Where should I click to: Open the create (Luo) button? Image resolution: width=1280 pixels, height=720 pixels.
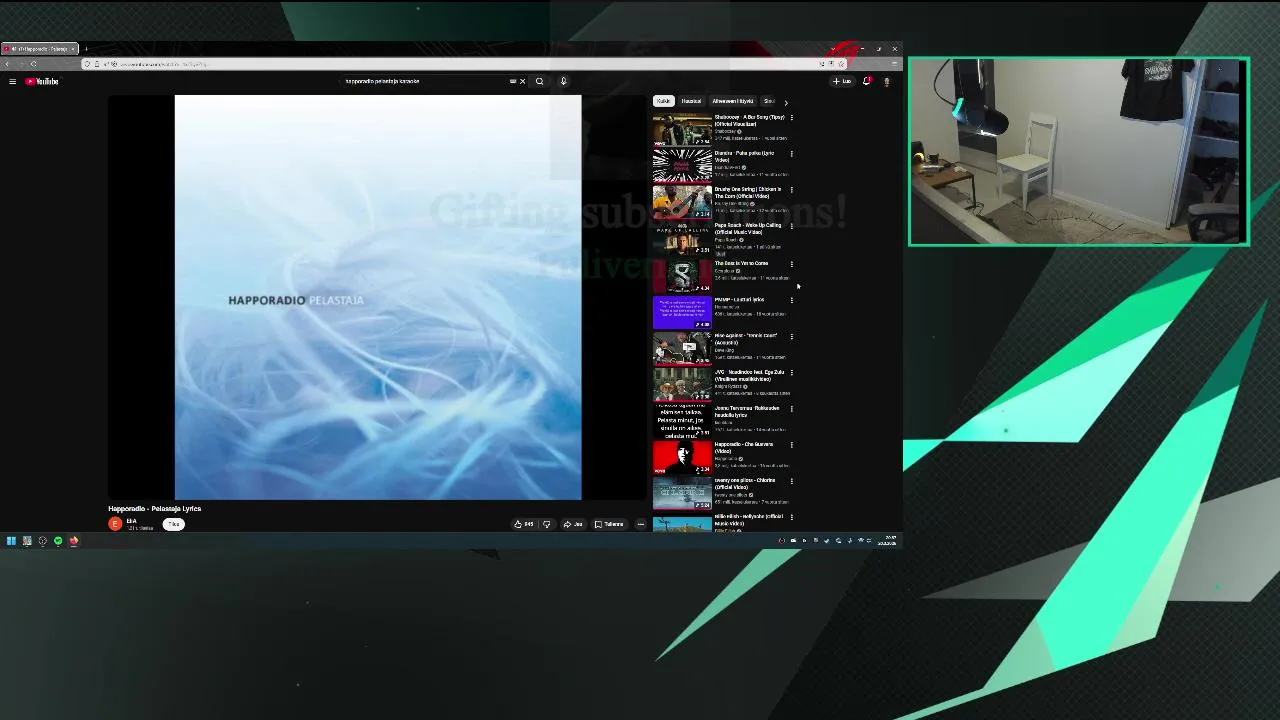tap(842, 81)
